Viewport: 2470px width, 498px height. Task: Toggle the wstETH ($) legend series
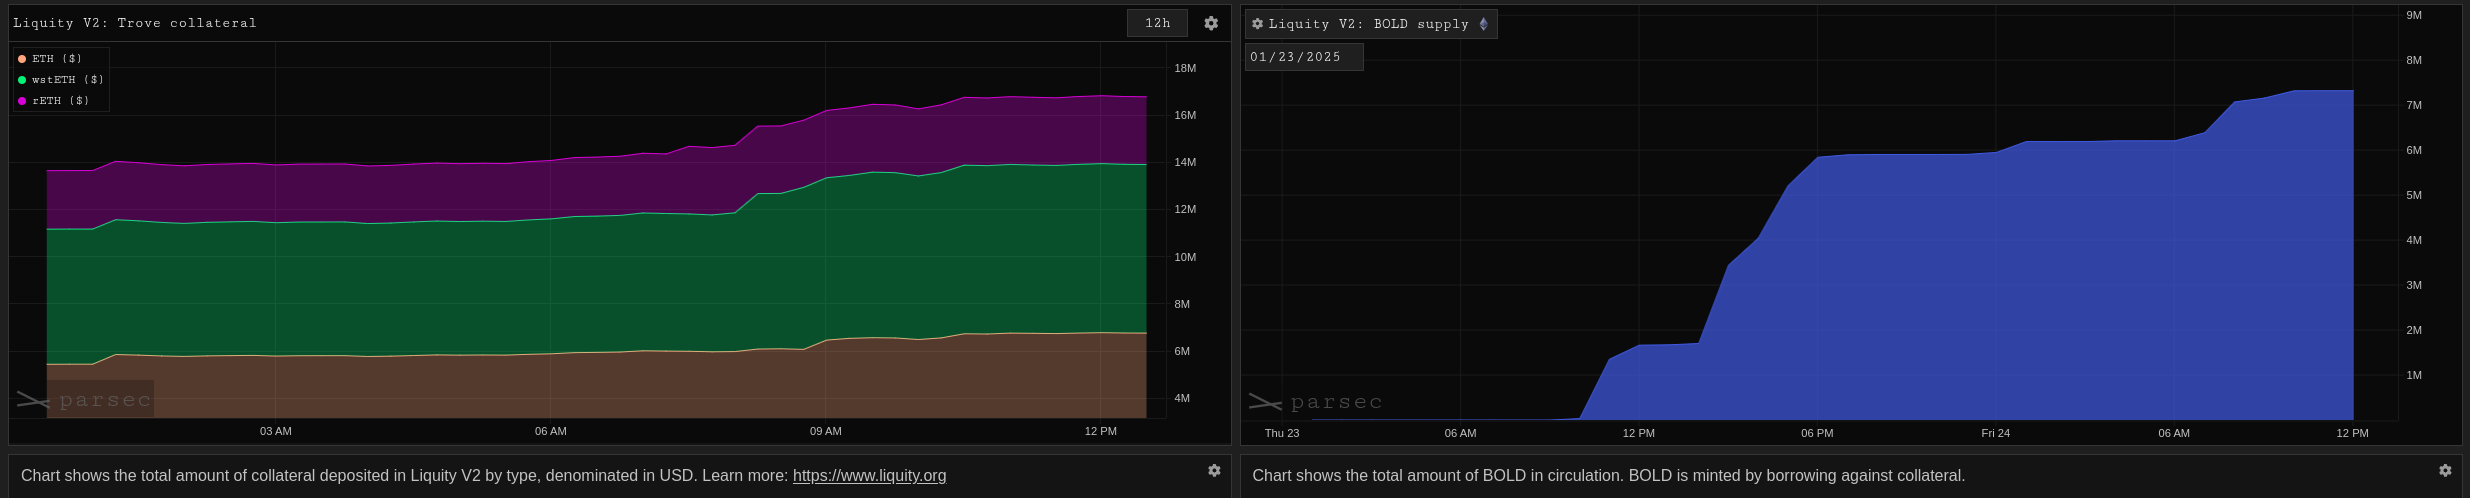pos(60,80)
